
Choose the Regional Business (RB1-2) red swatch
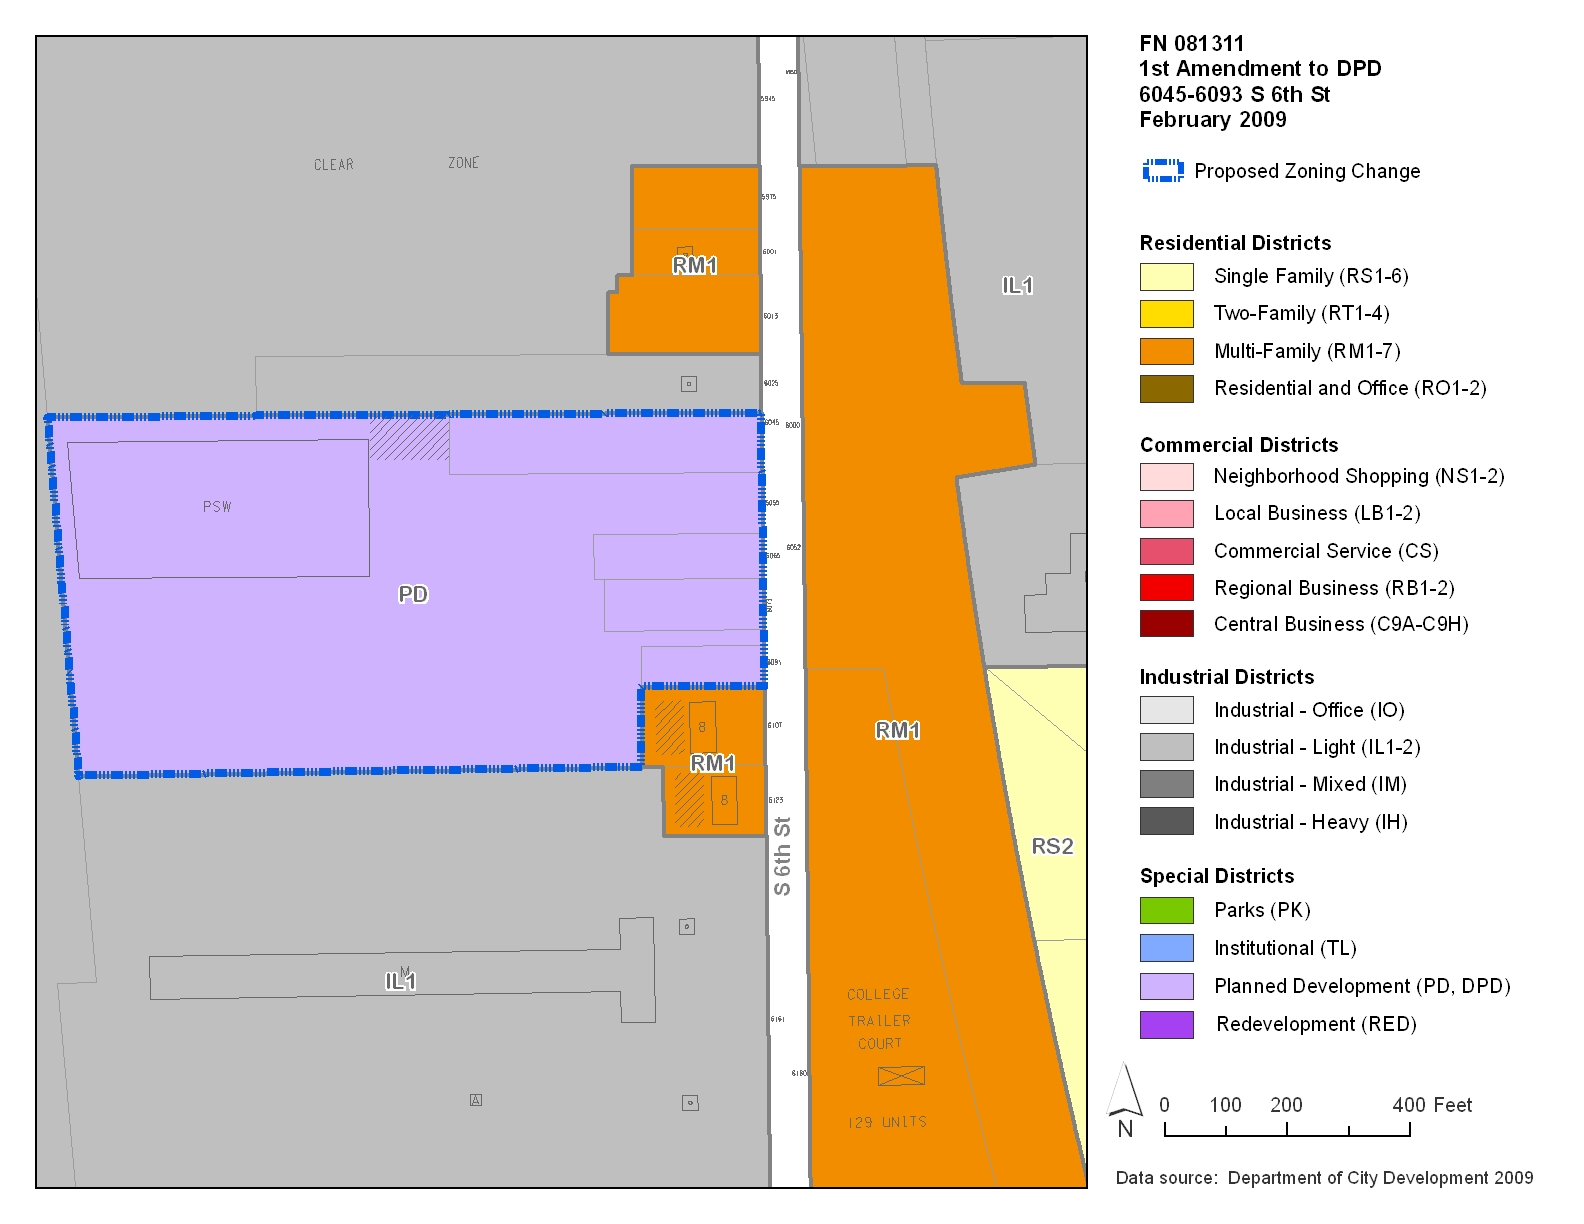1166,588
